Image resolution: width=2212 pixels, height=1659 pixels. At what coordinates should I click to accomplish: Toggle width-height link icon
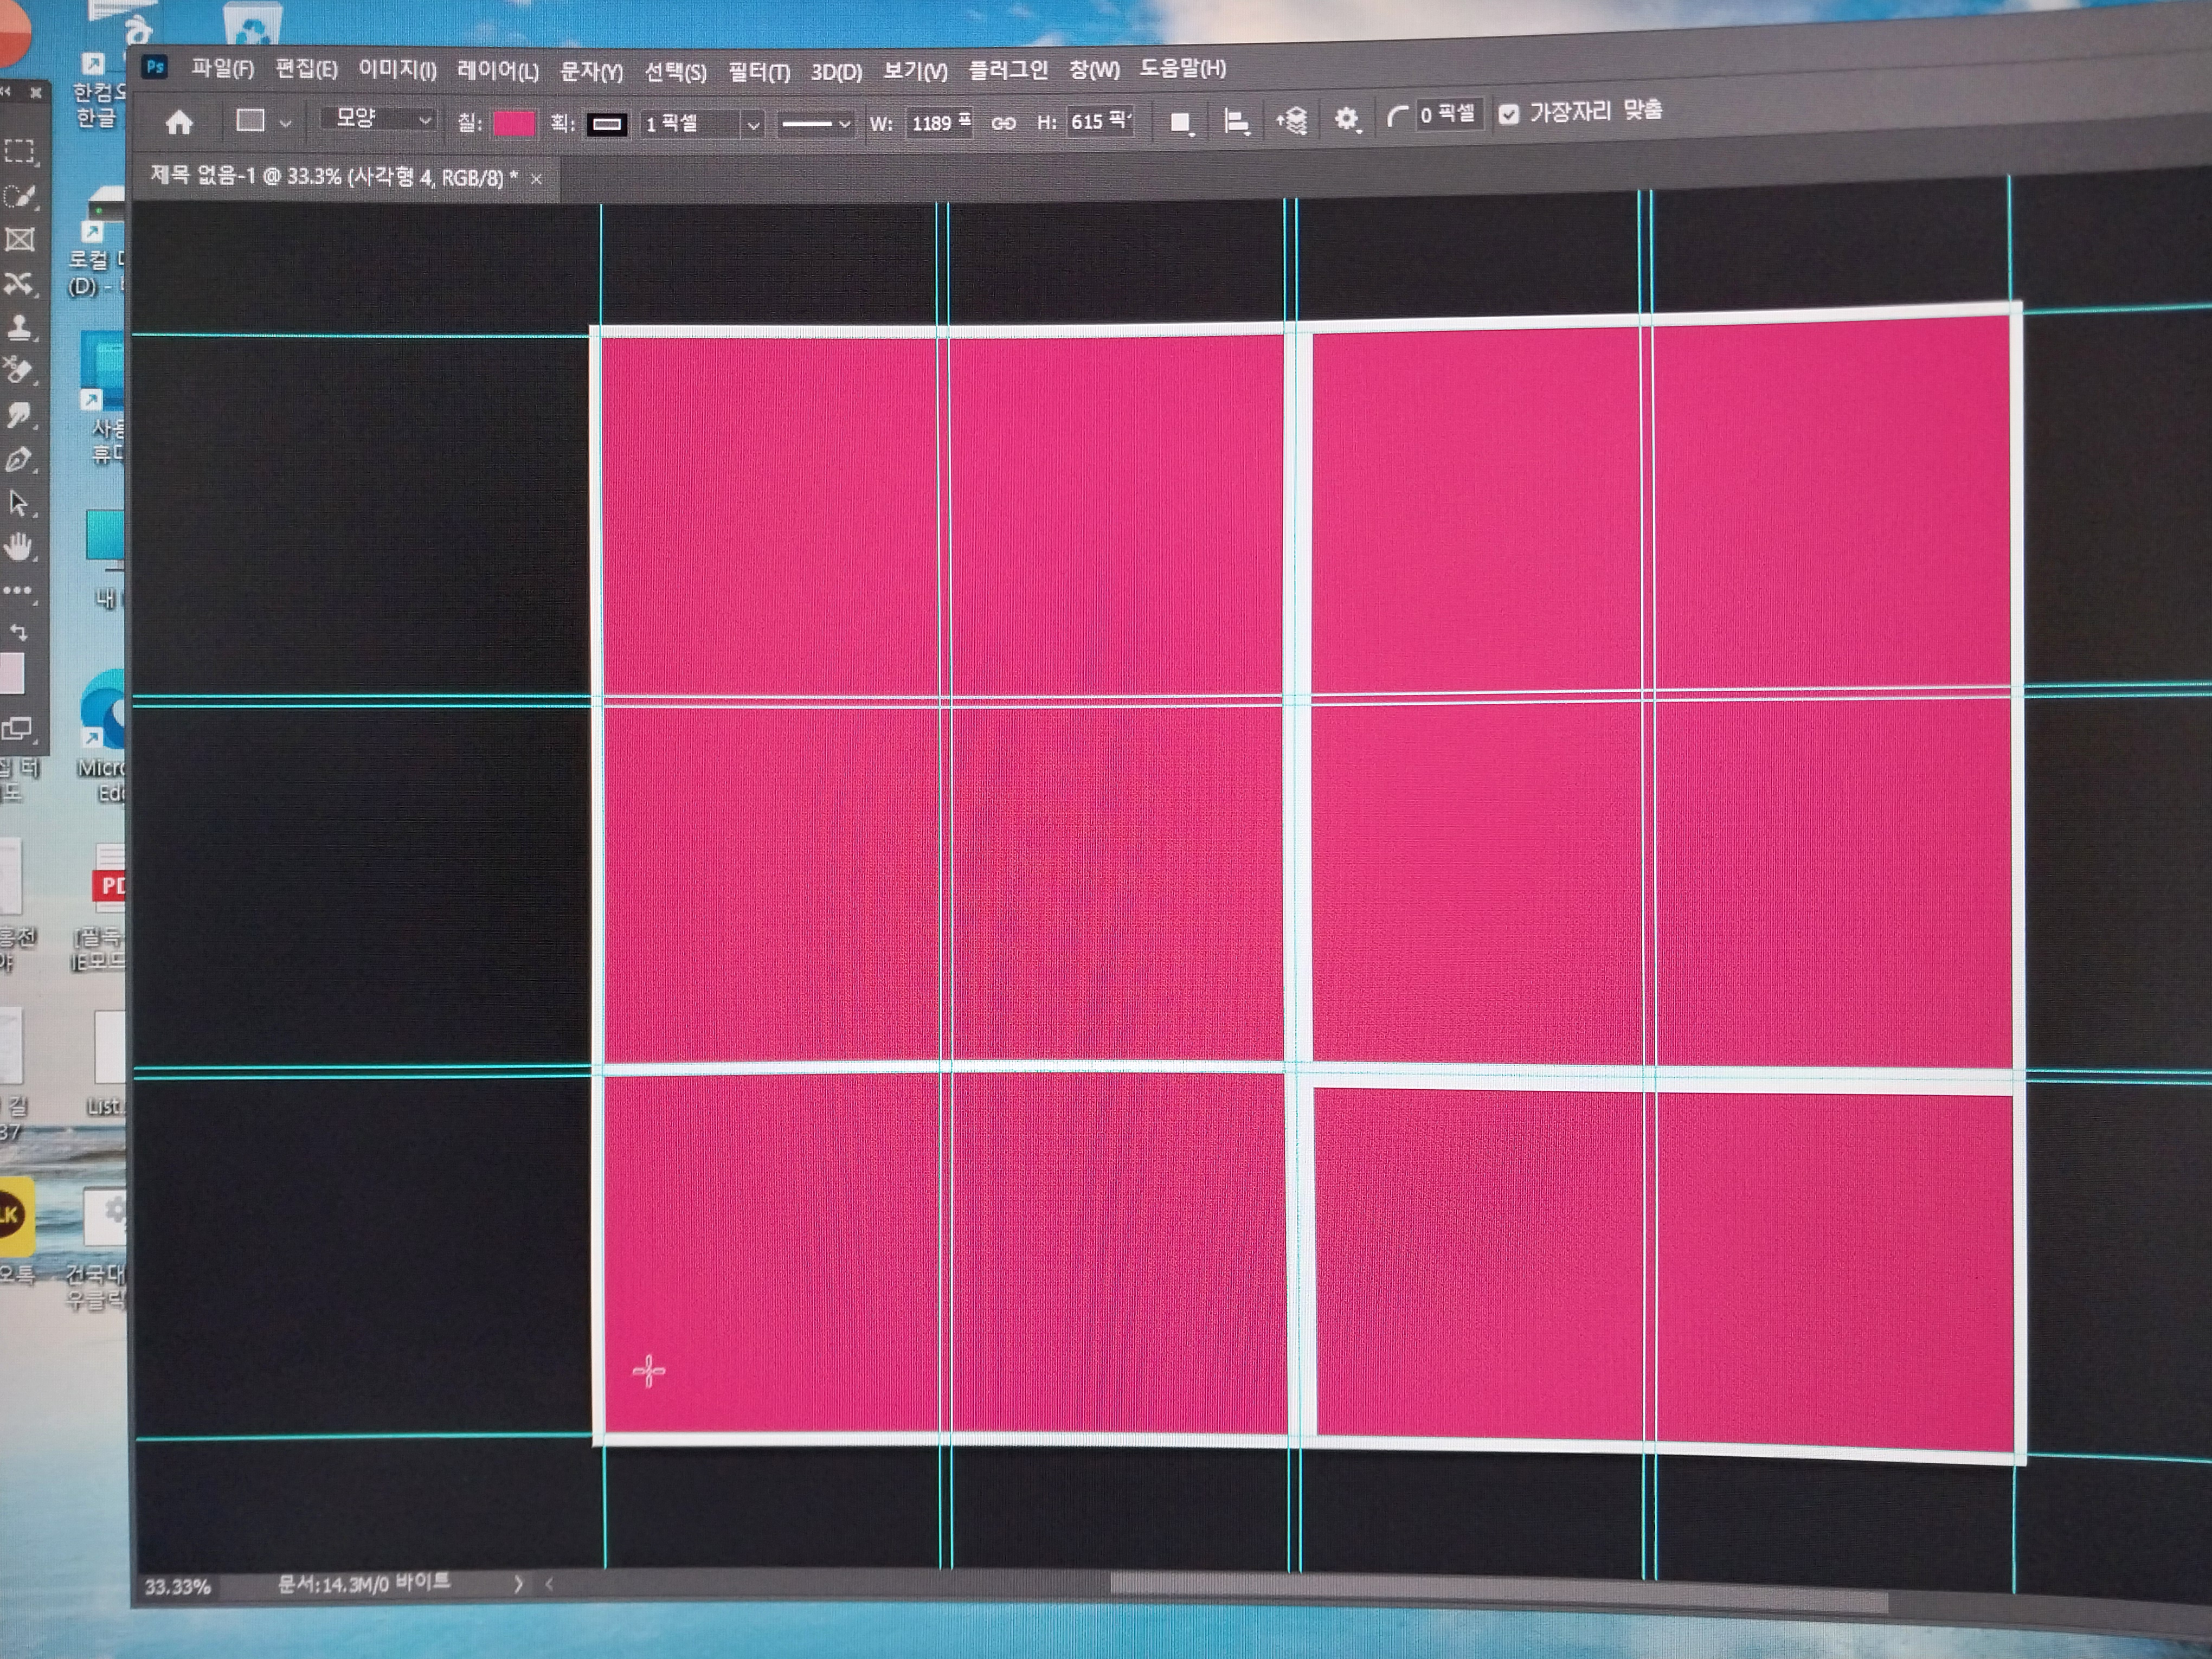(x=1003, y=123)
